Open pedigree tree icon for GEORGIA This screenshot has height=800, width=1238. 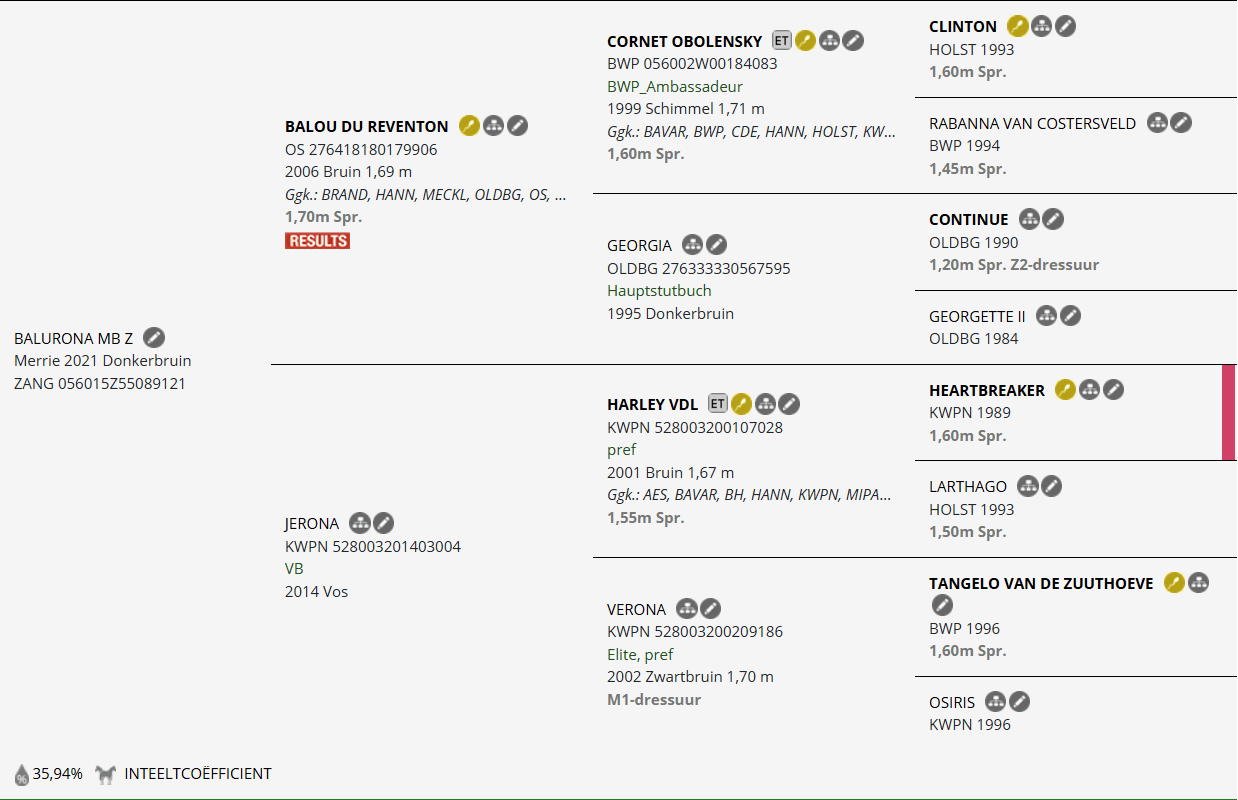(692, 245)
